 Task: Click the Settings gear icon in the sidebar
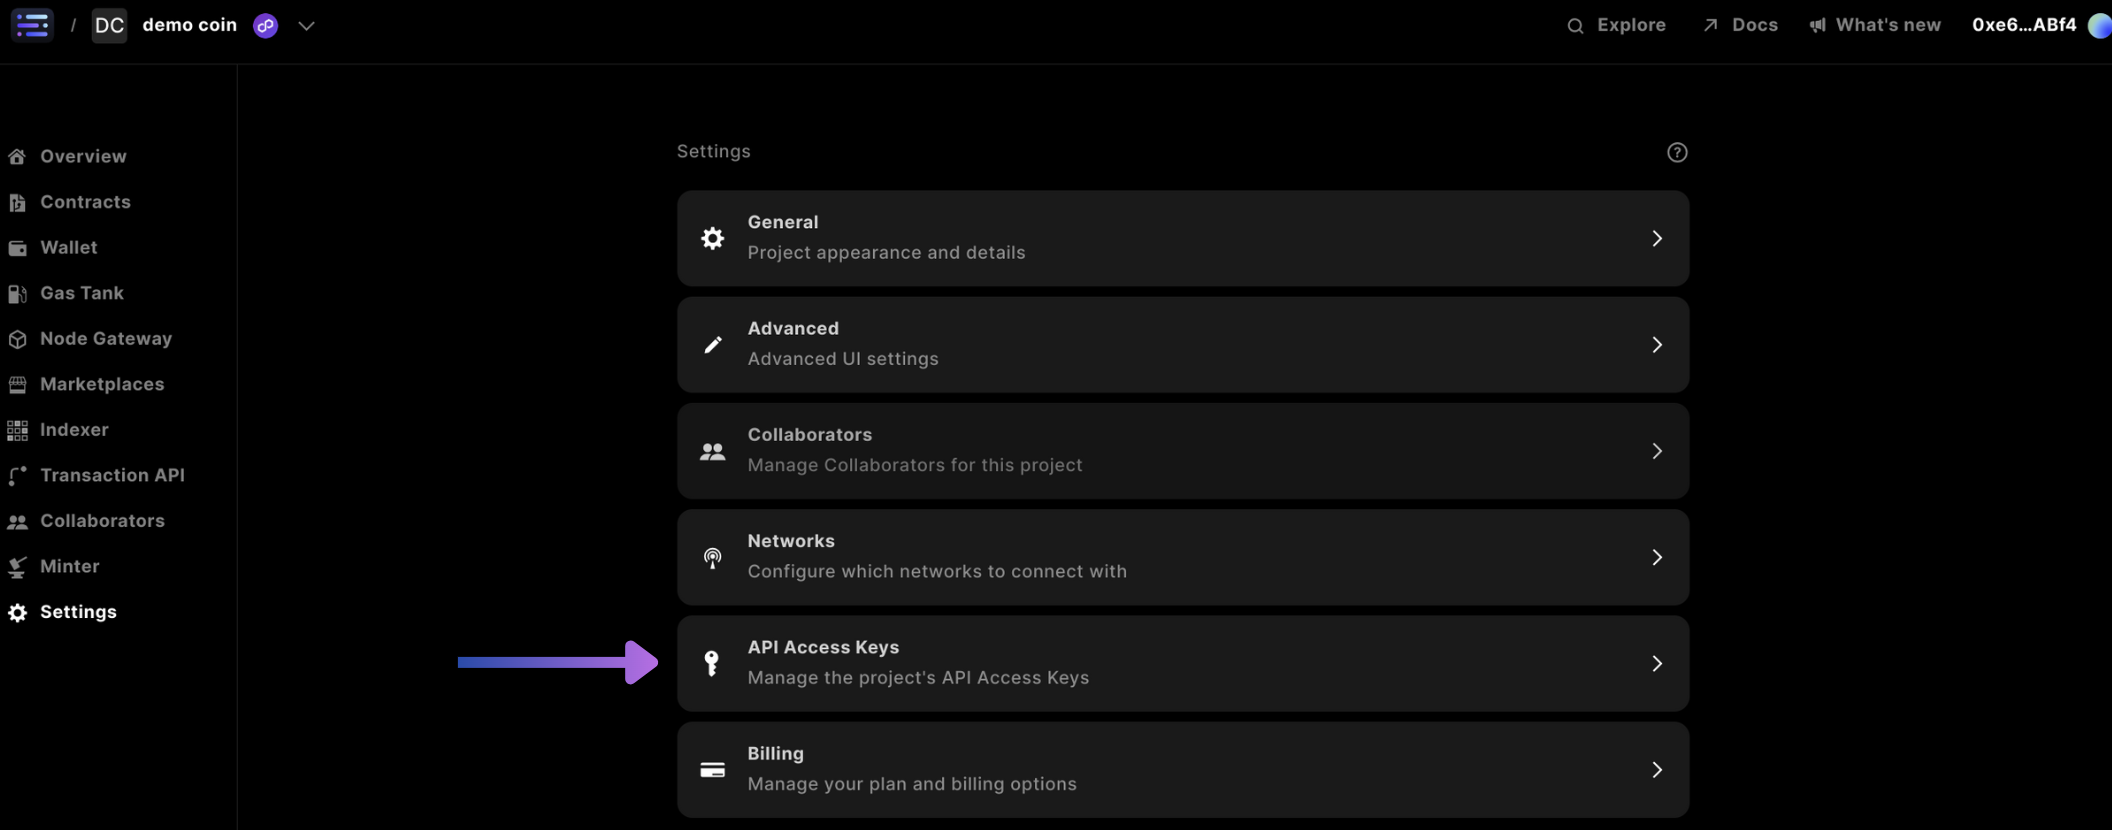click(17, 612)
